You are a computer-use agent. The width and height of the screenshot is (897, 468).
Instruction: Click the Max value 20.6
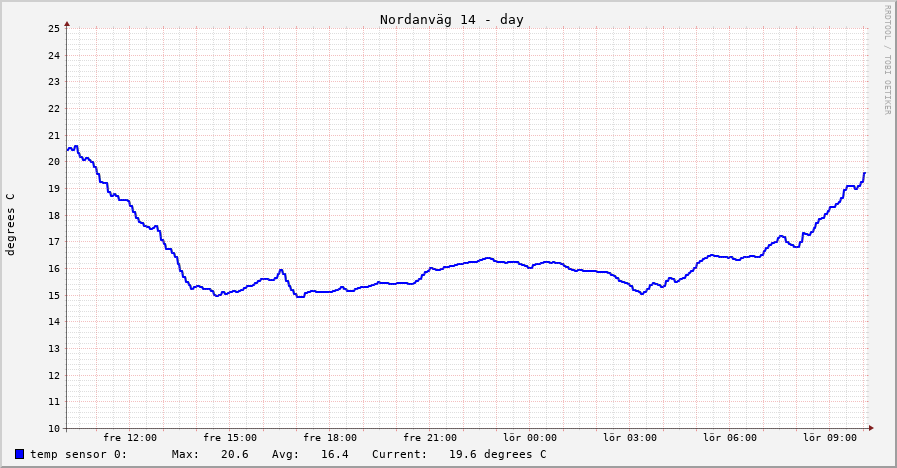(x=235, y=454)
